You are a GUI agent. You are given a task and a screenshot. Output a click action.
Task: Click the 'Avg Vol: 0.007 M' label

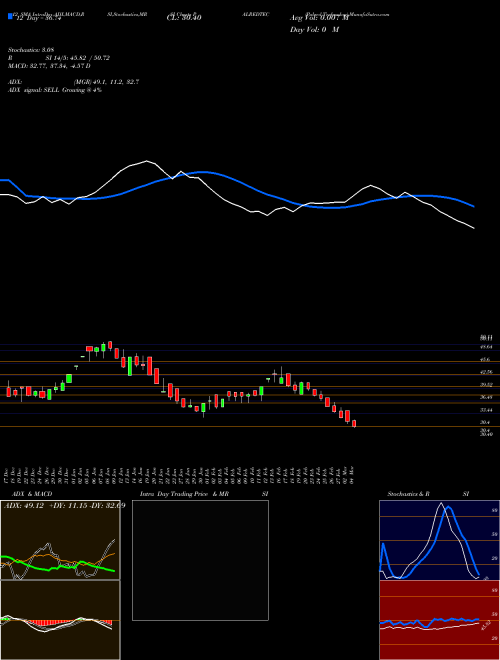(x=319, y=18)
